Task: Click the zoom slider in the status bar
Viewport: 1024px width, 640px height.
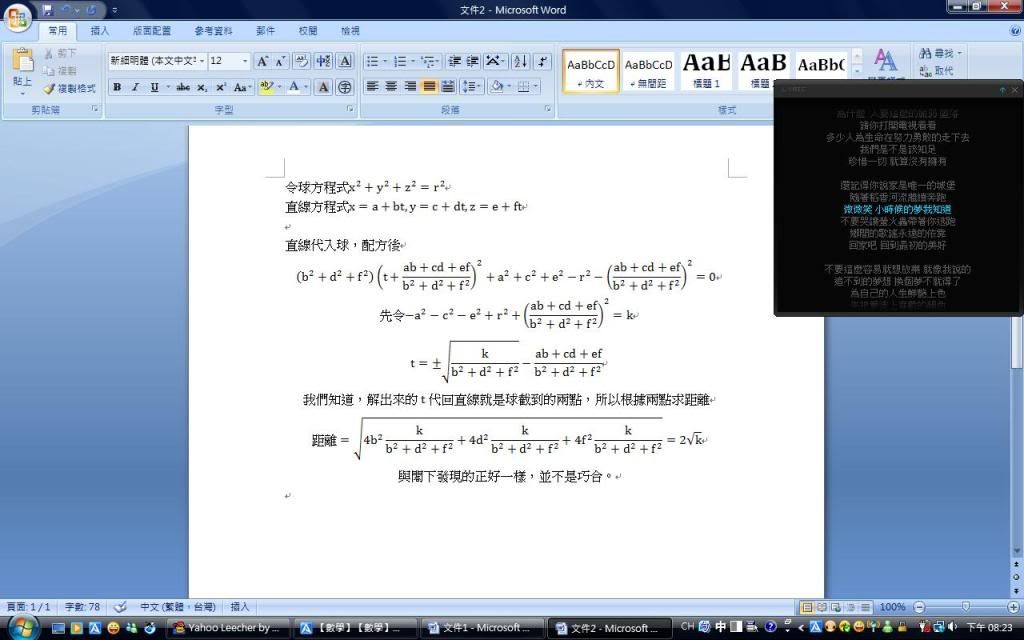Action: (x=966, y=607)
